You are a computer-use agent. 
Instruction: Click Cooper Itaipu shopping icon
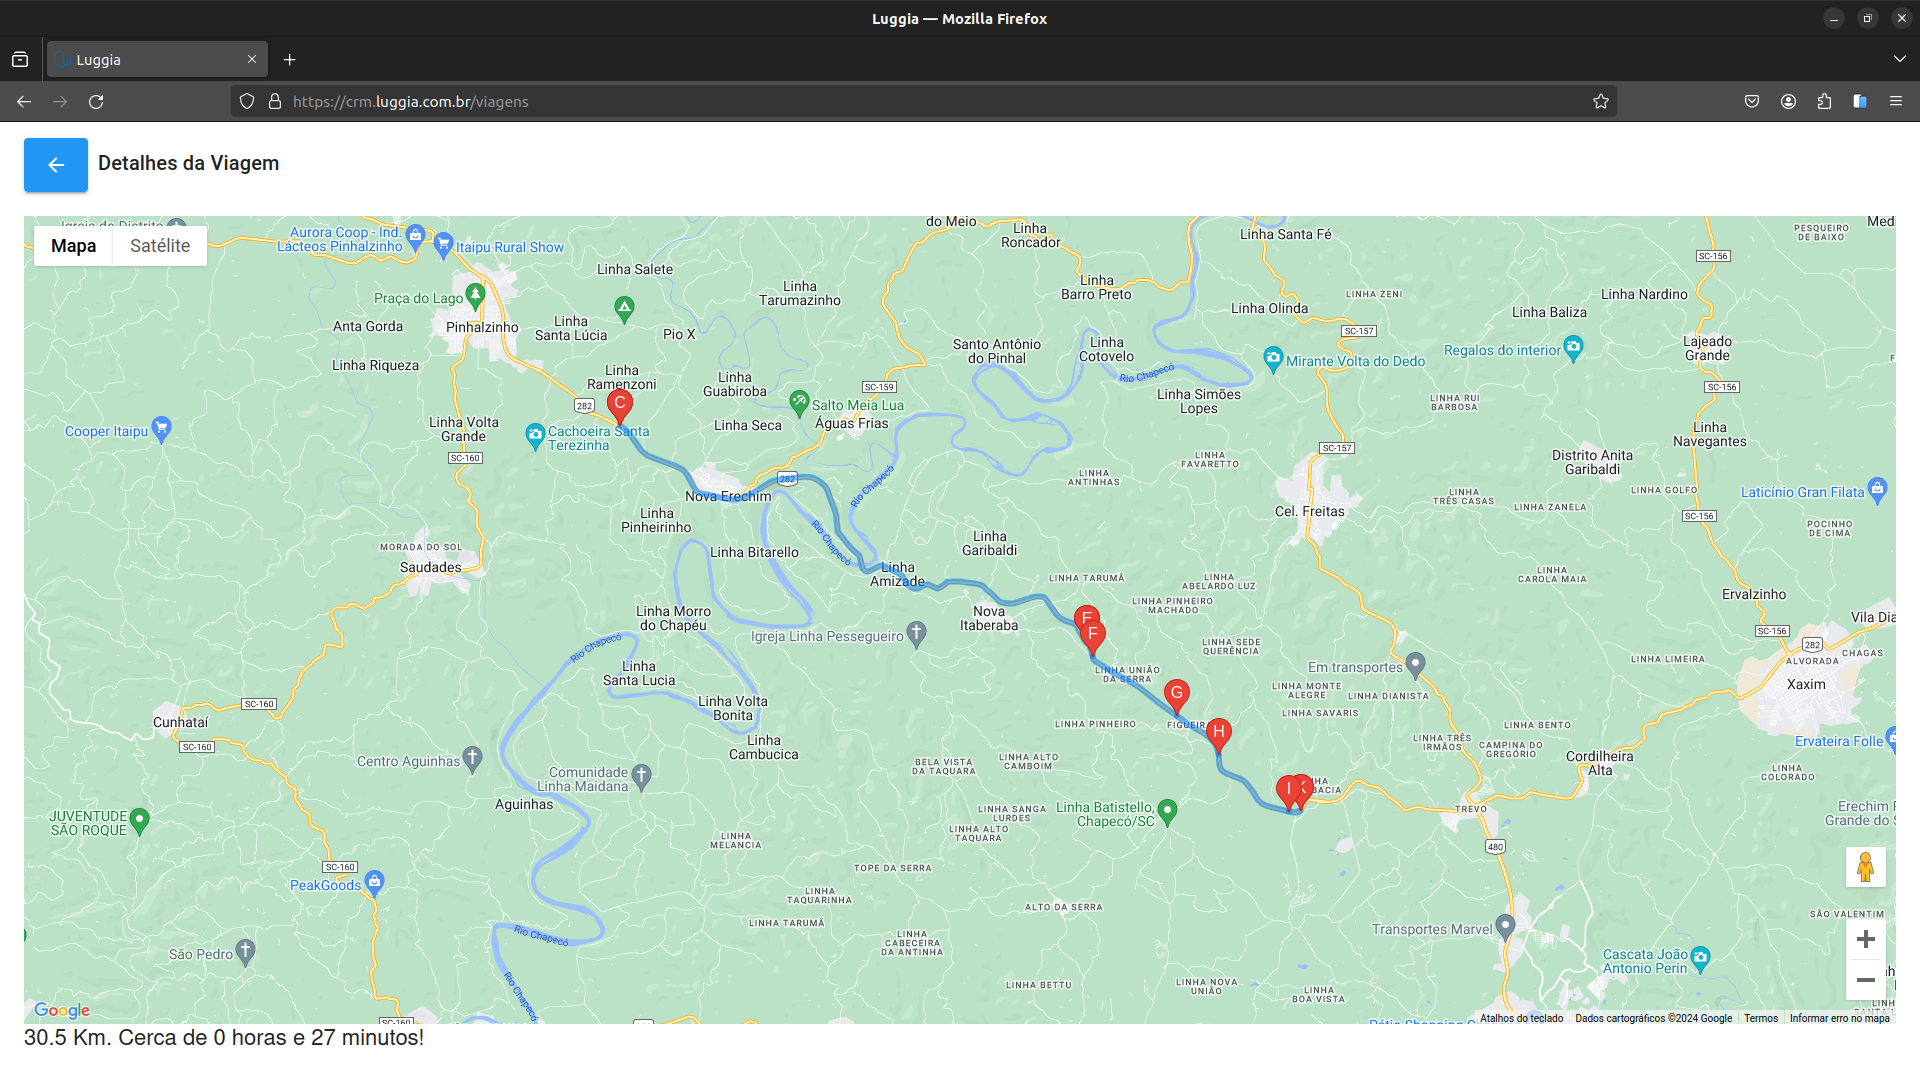pos(161,429)
